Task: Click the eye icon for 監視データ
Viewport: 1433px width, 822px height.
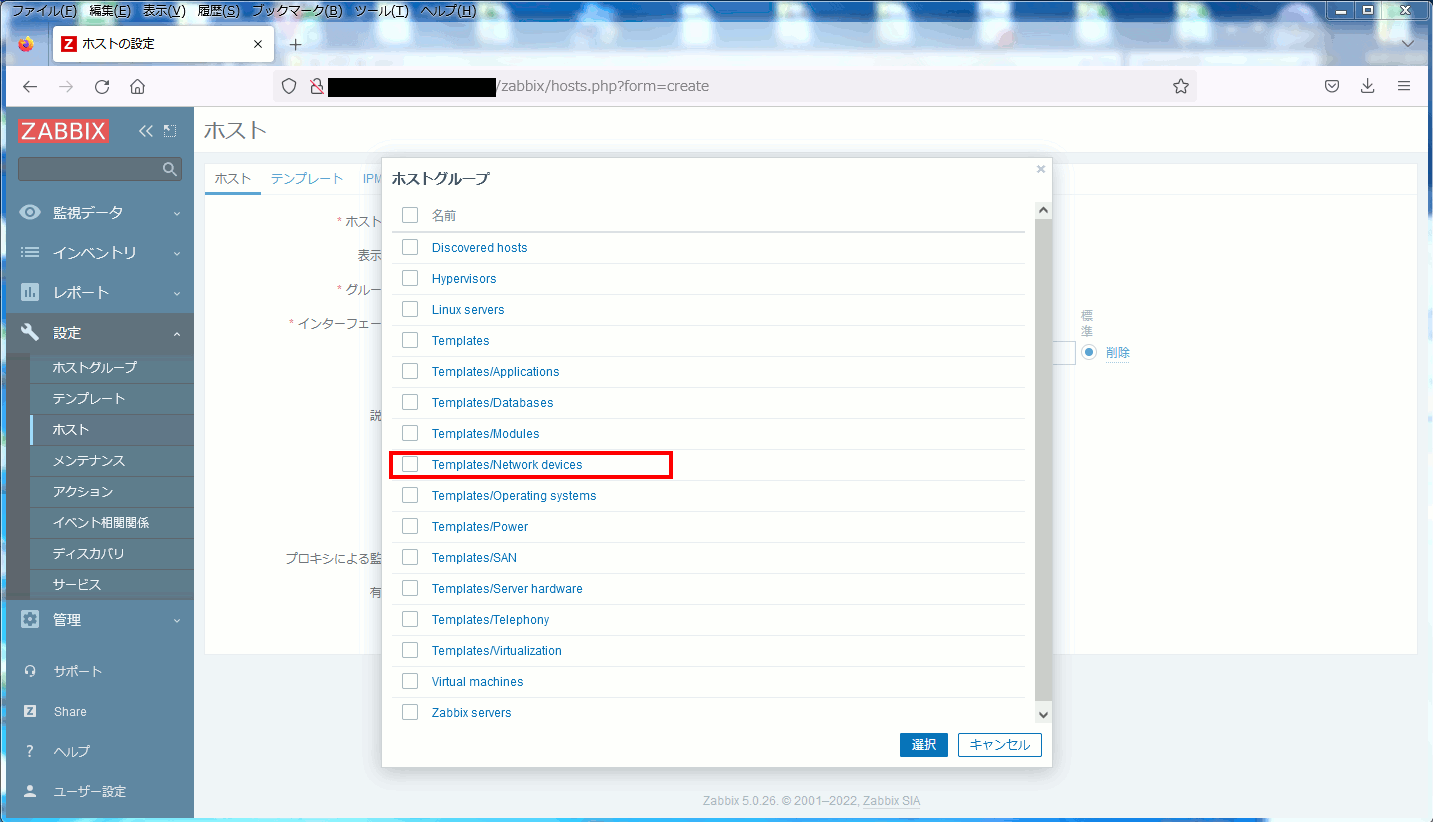Action: pos(31,212)
